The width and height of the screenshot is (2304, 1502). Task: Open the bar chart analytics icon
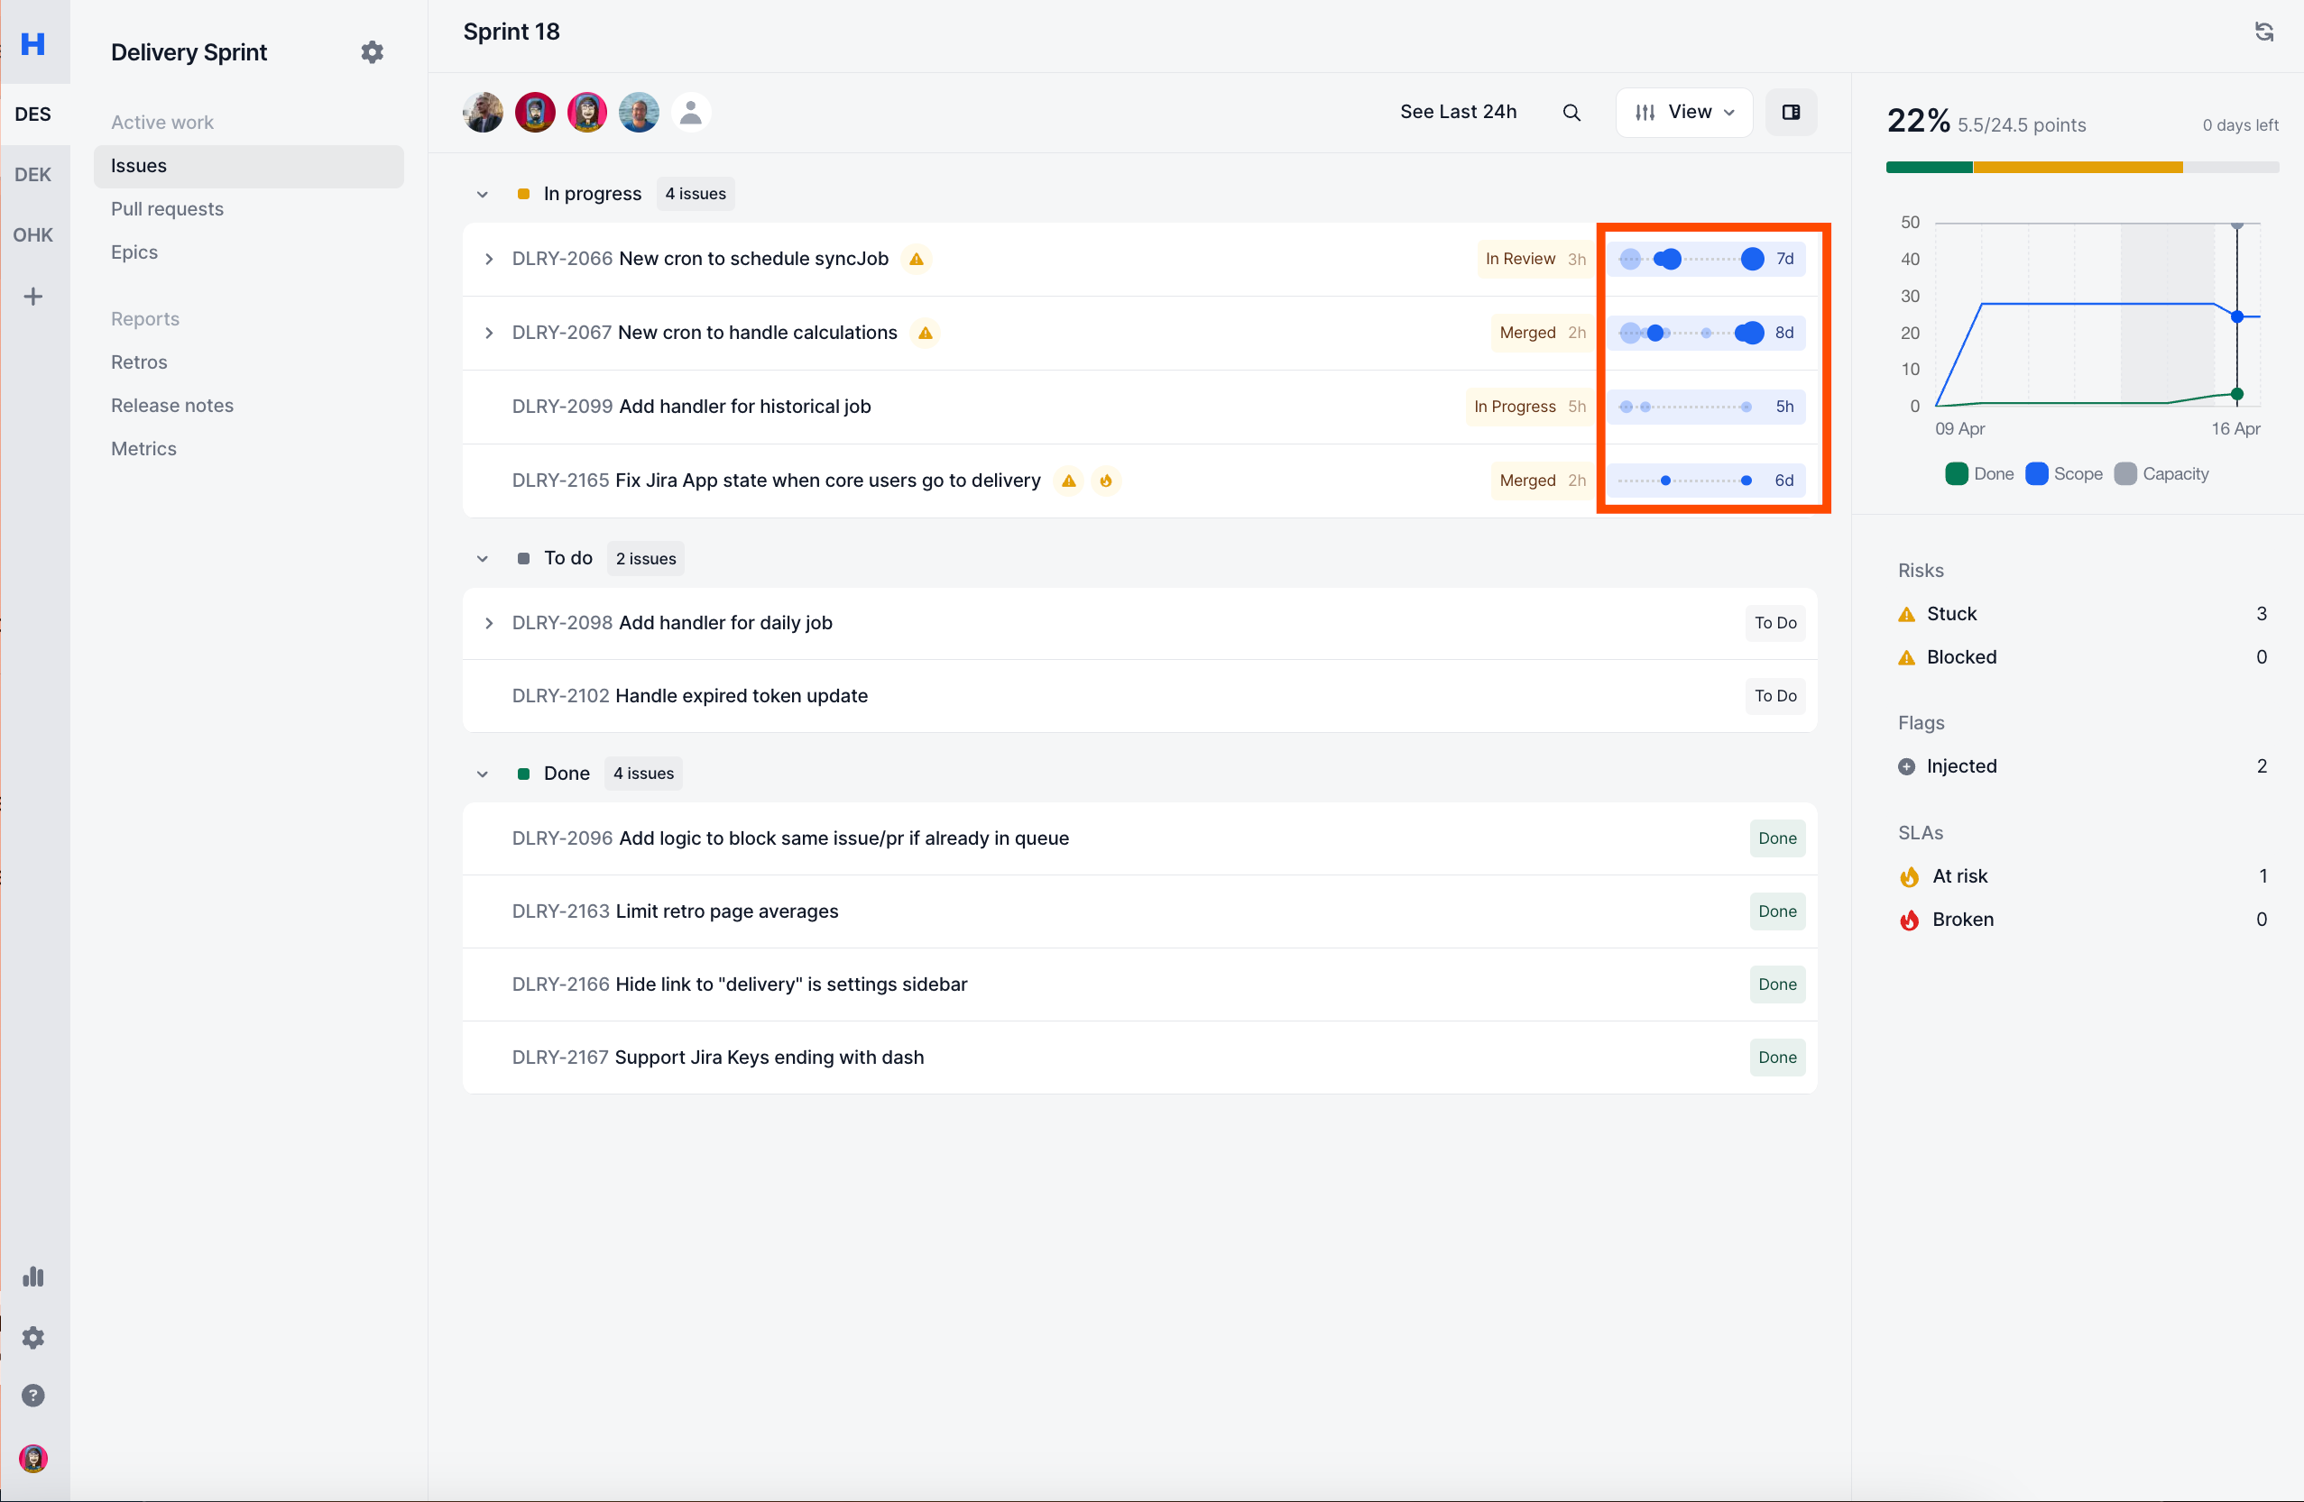click(33, 1277)
